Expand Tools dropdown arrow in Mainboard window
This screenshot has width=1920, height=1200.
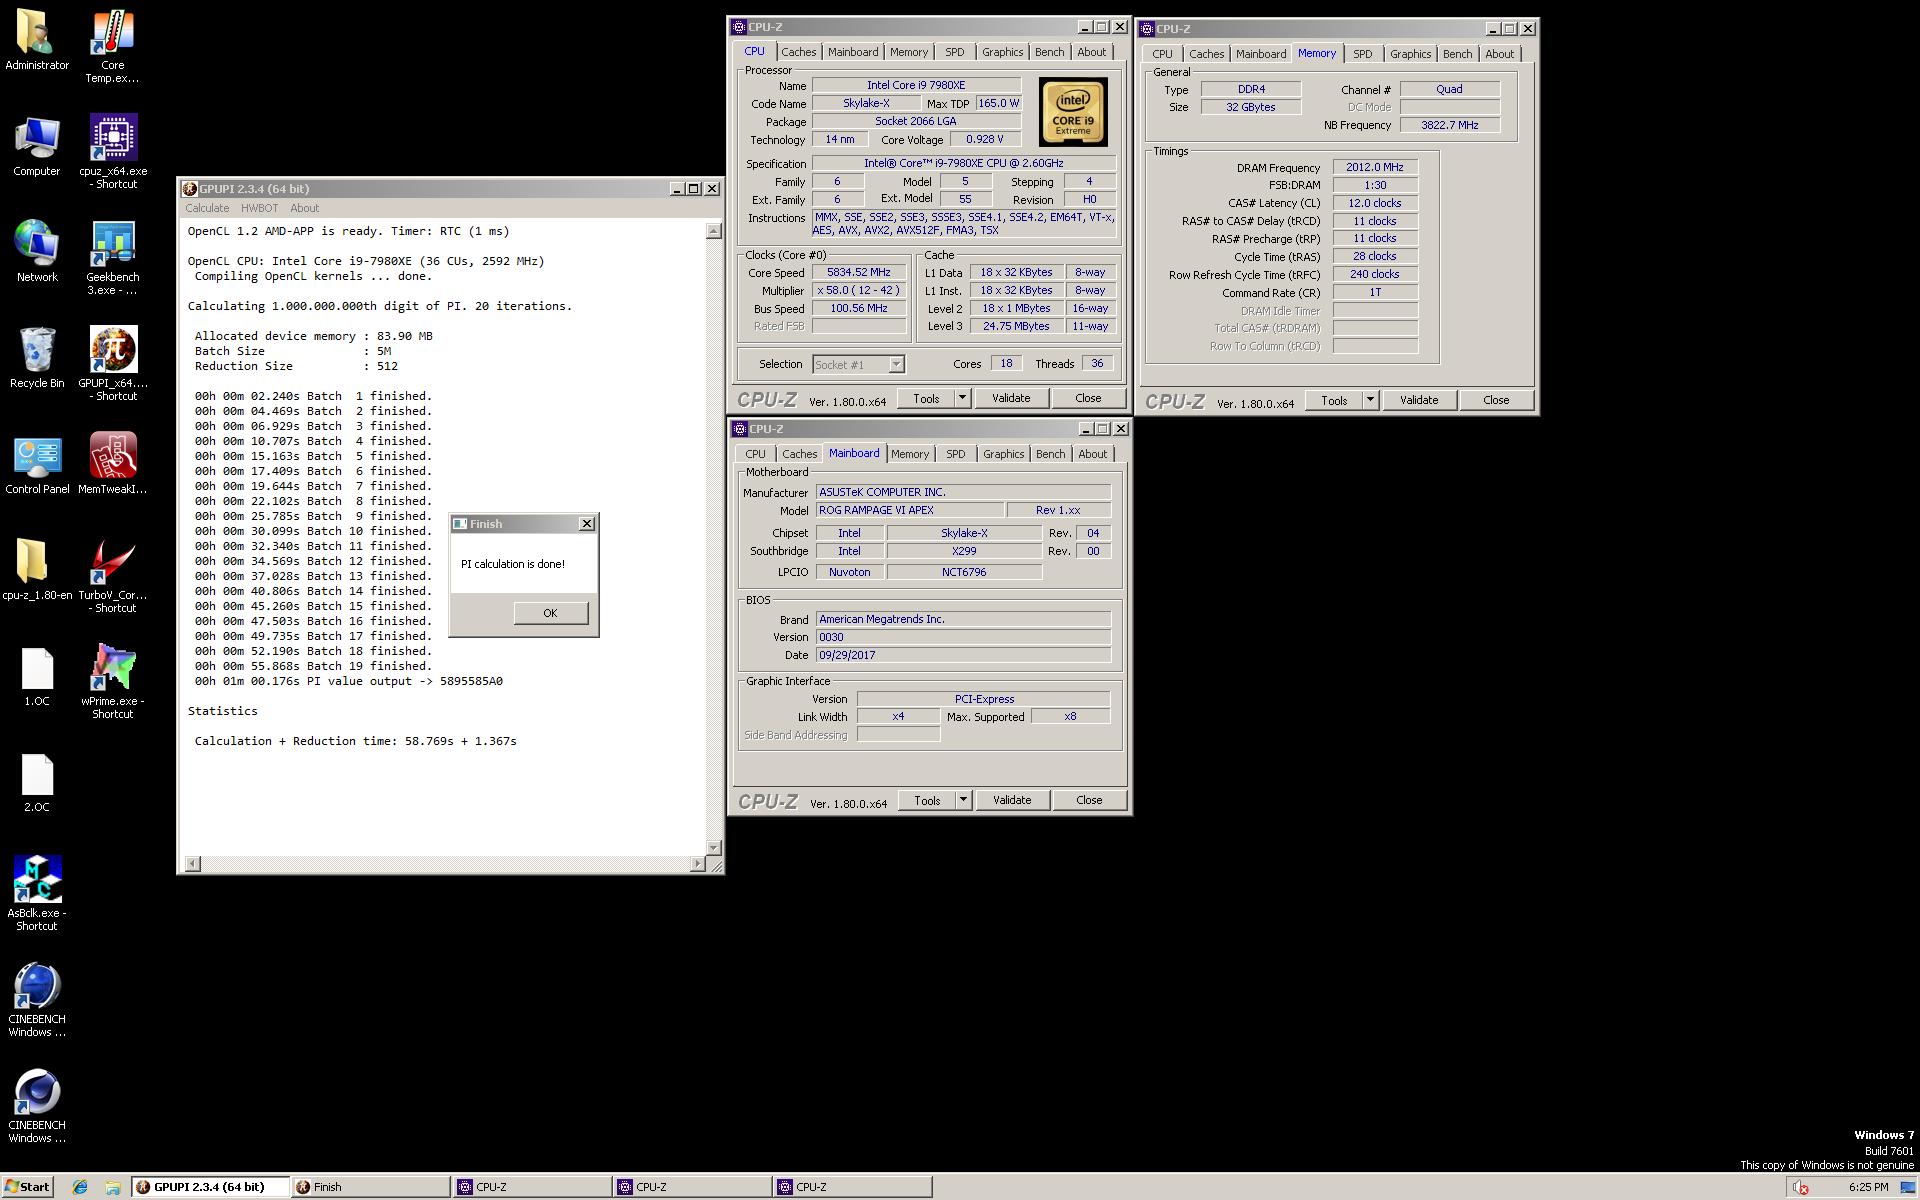click(x=963, y=800)
